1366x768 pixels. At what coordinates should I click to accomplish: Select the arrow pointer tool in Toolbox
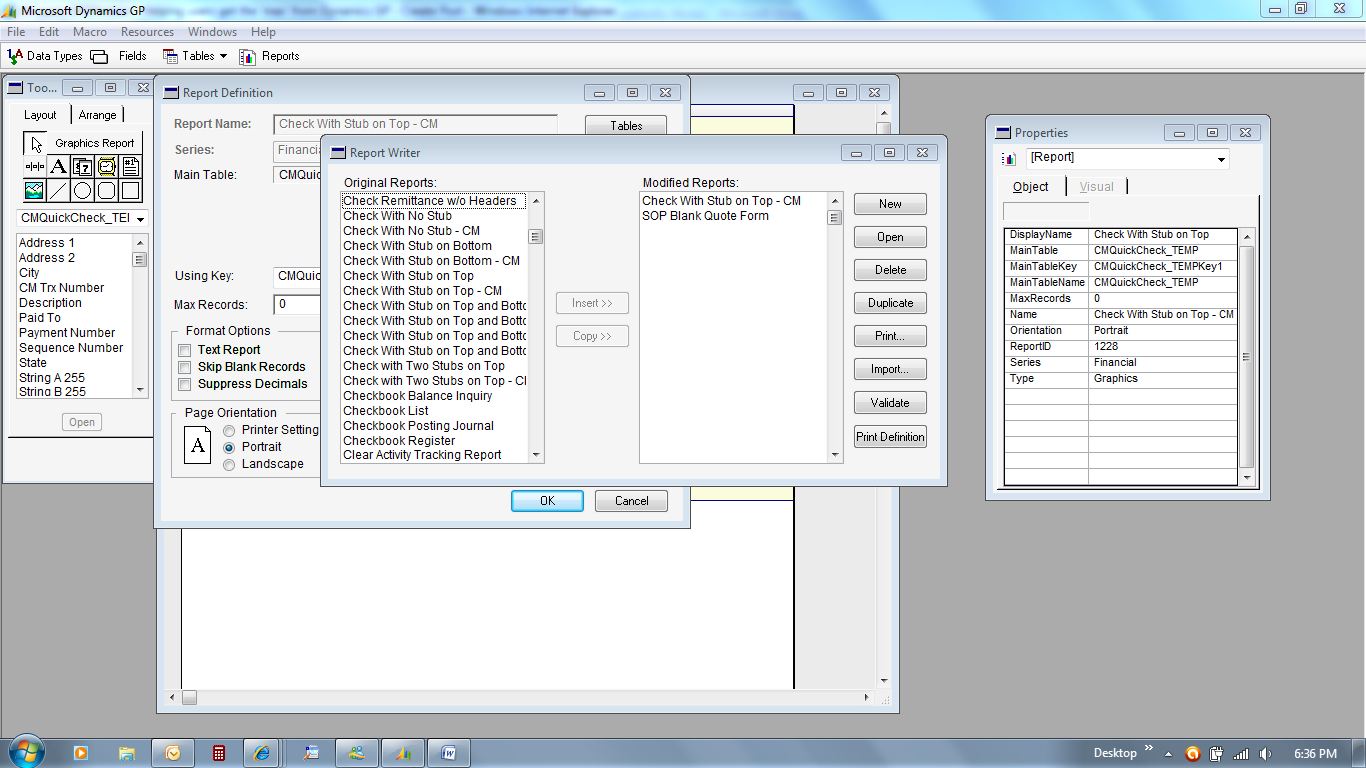point(35,143)
